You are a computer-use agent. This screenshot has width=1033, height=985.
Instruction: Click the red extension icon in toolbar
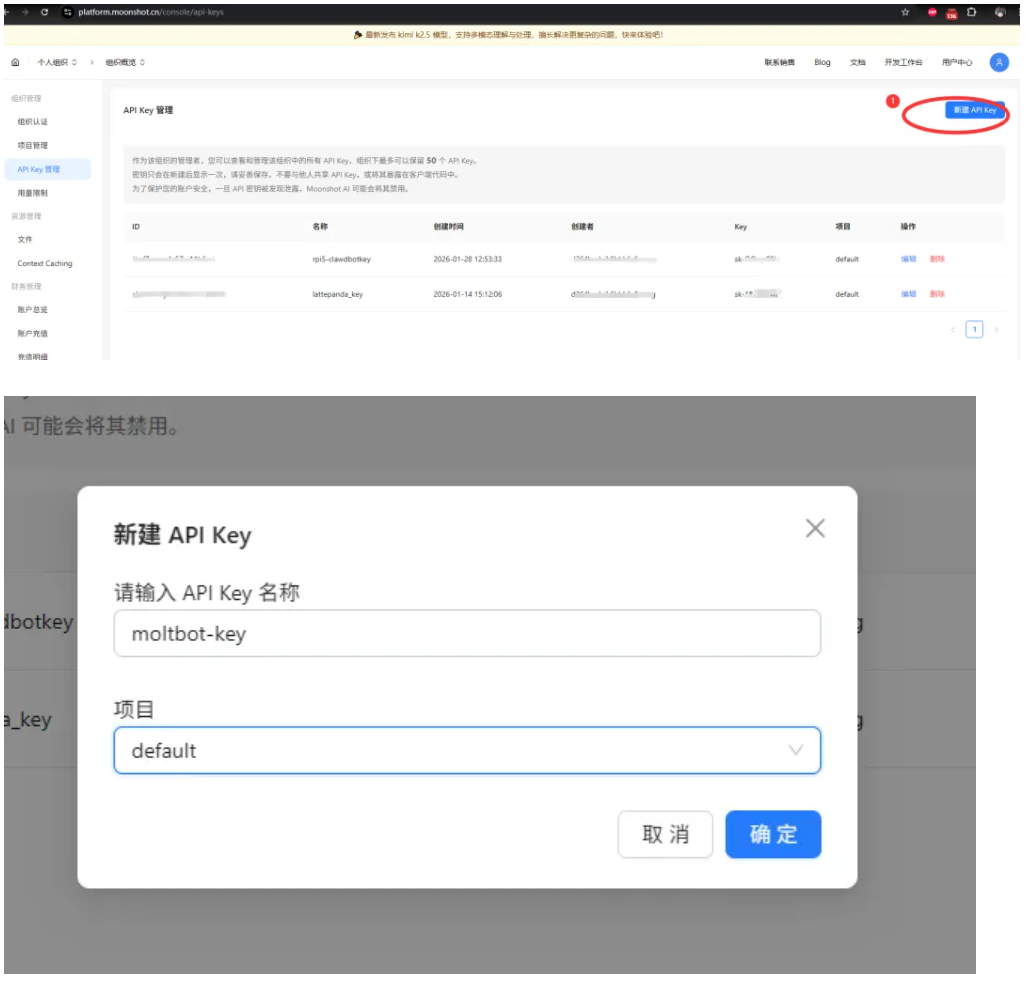click(x=932, y=12)
